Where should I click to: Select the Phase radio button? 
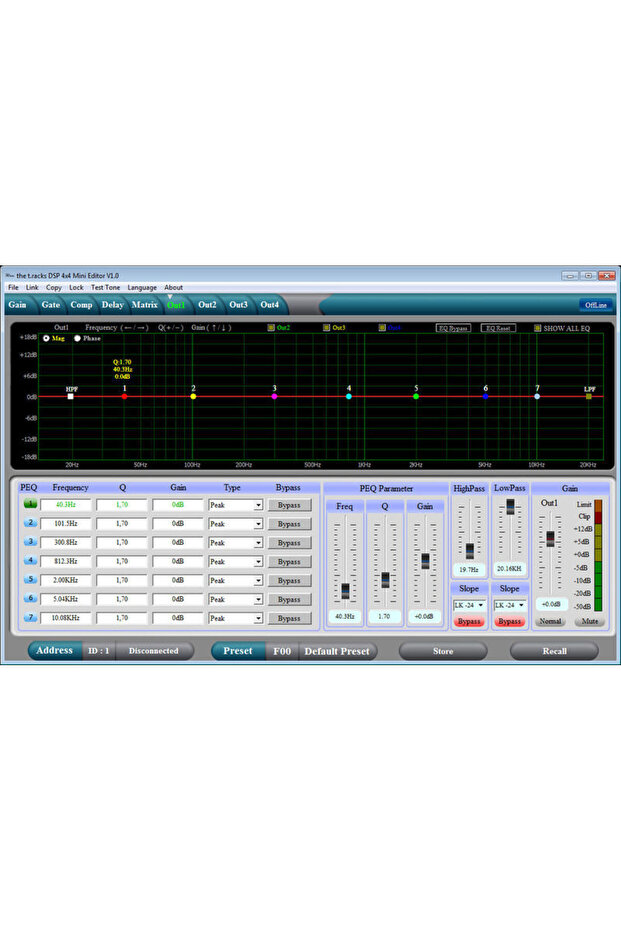tap(78, 338)
